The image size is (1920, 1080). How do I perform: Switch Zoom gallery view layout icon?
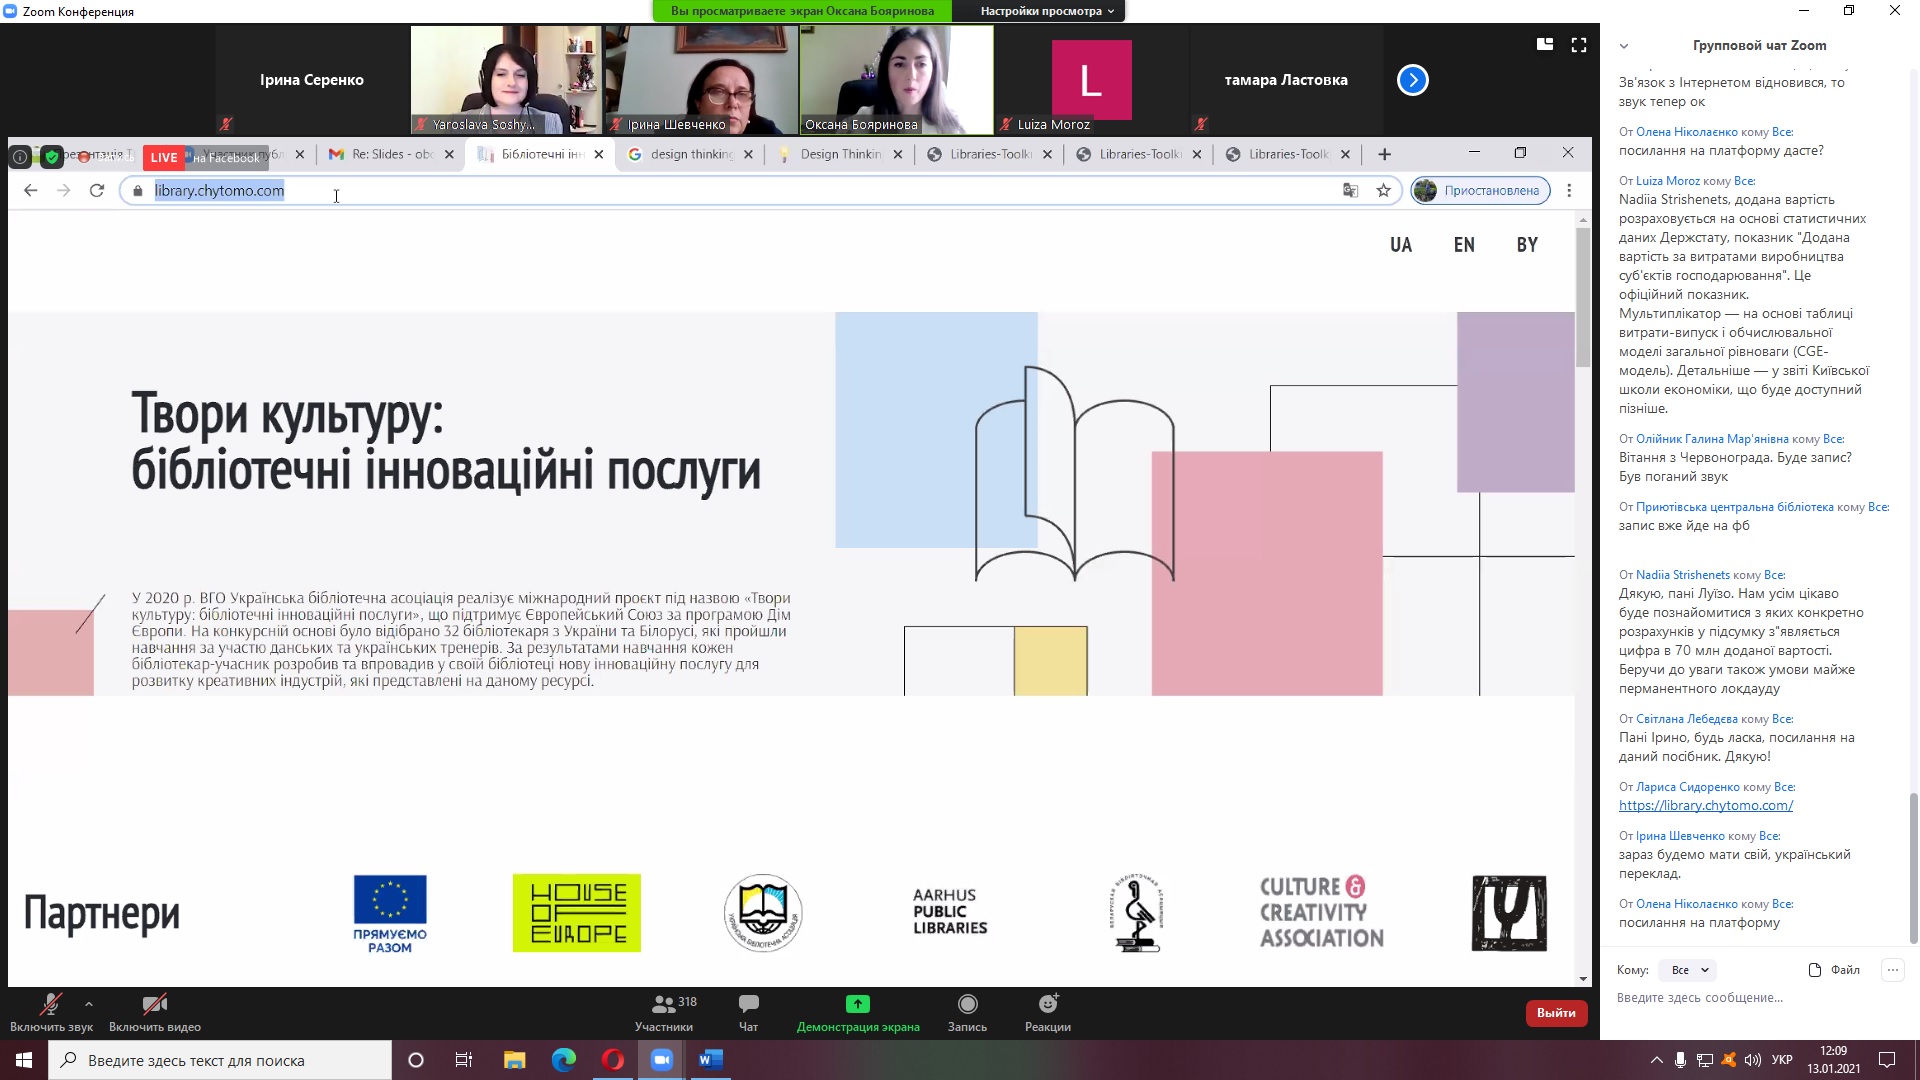tap(1545, 44)
